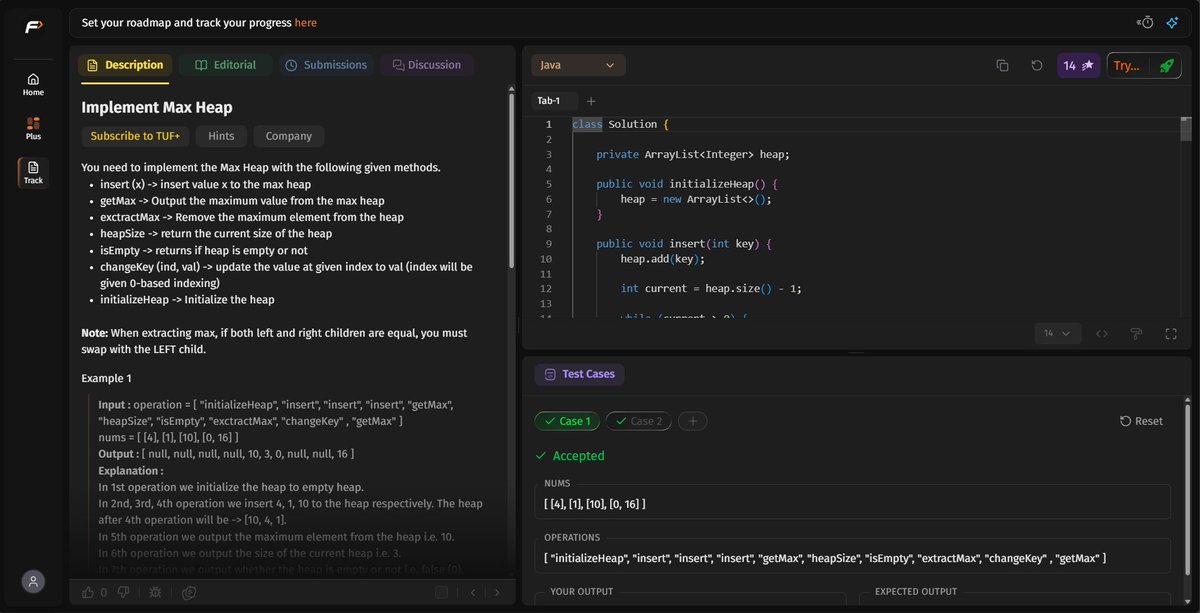Switch to the Editorial tab
The width and height of the screenshot is (1200, 613).
click(x=225, y=65)
